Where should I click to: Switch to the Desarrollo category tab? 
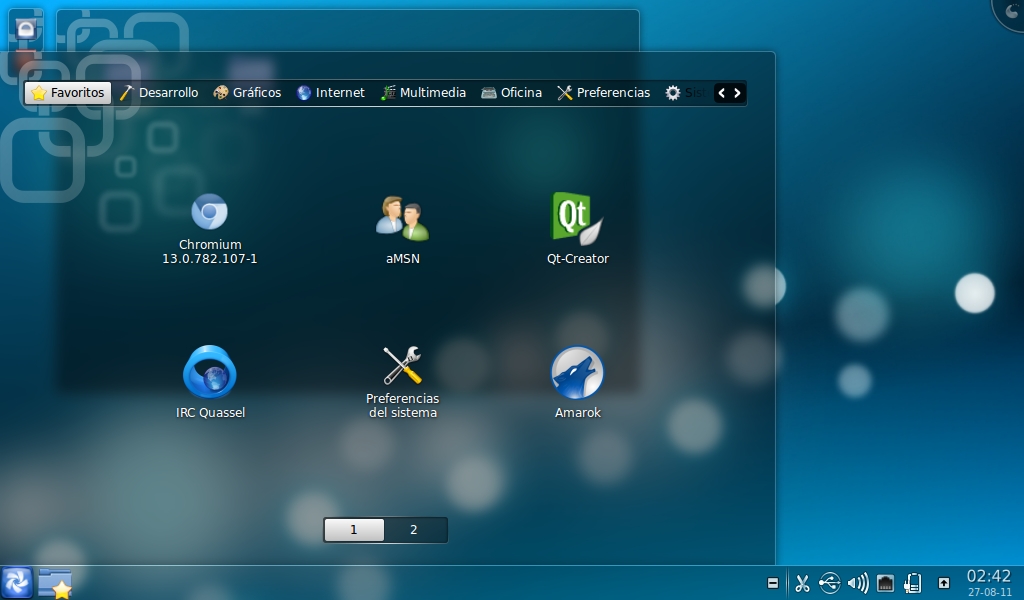(x=159, y=93)
